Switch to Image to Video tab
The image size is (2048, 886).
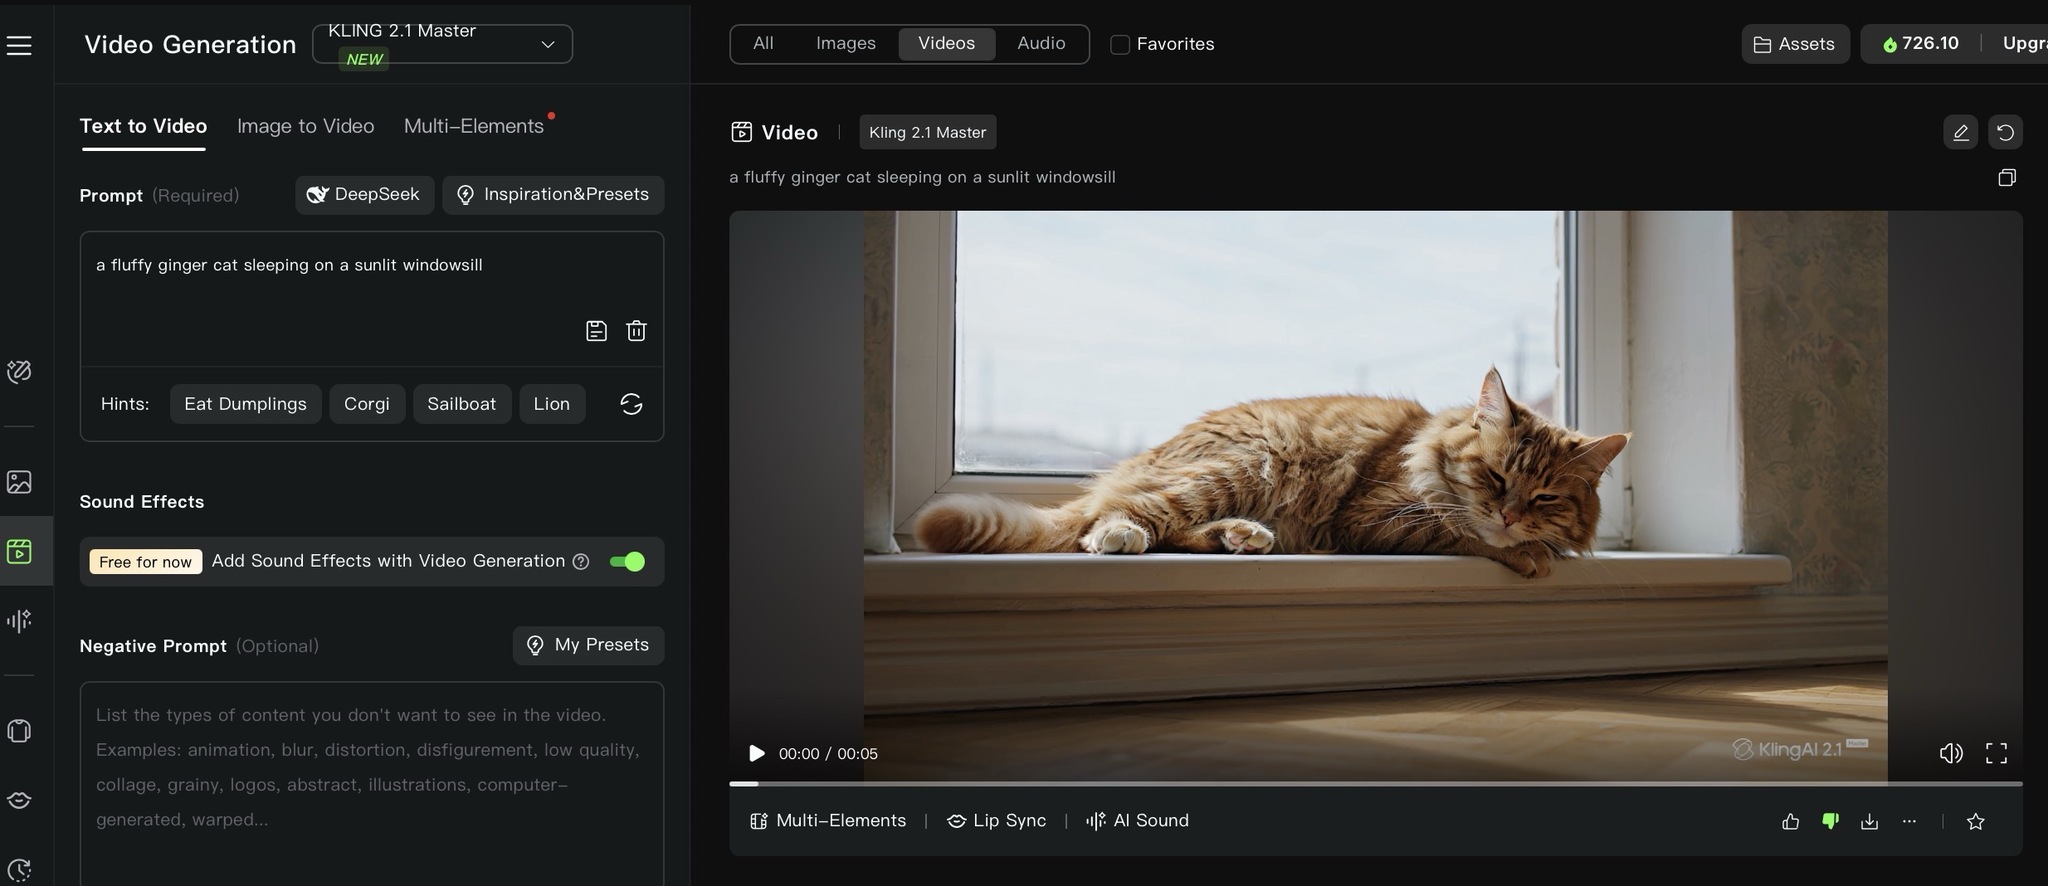305,126
